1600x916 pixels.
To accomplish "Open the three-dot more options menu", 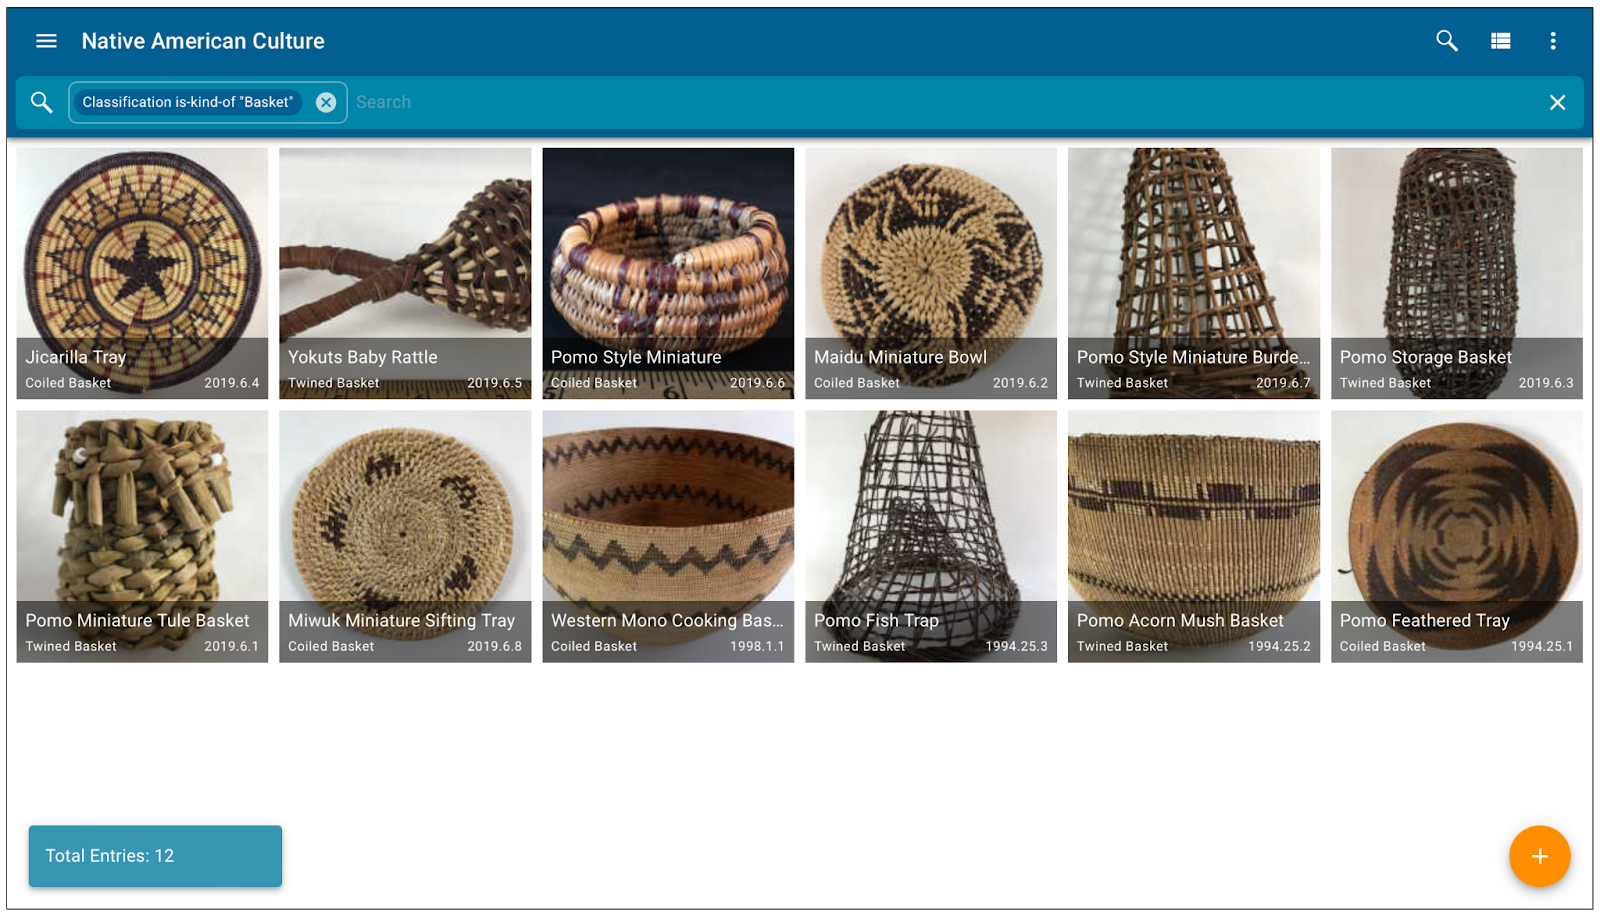I will tap(1552, 41).
